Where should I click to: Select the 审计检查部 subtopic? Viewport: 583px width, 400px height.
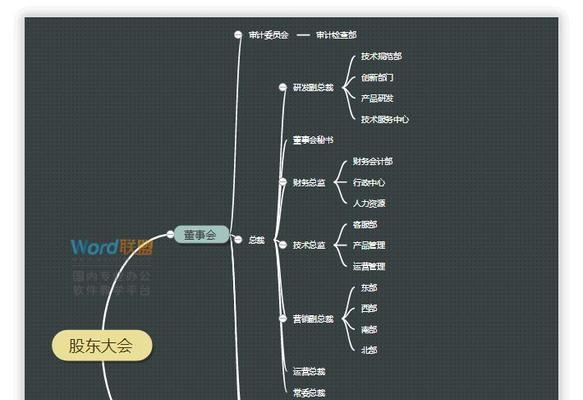click(336, 35)
